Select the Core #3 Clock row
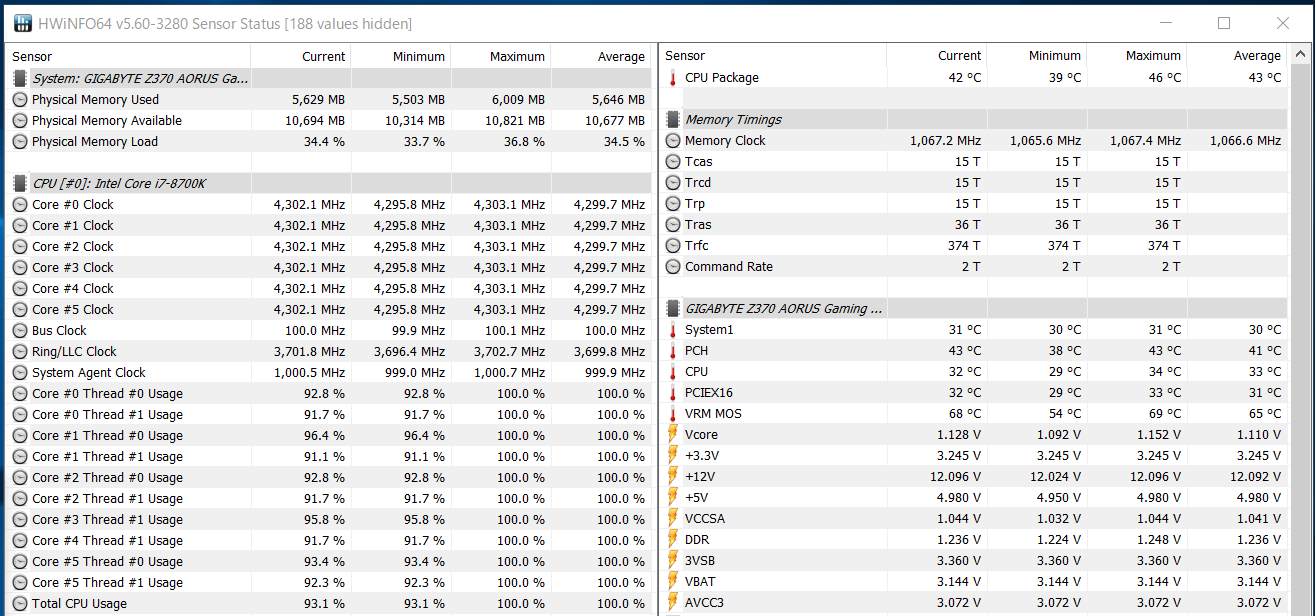The image size is (1315, 616). coord(329,268)
